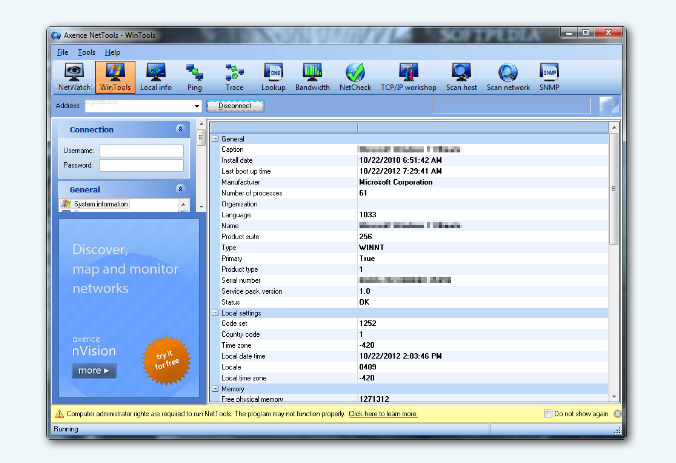Open the Tools menu

(86, 52)
